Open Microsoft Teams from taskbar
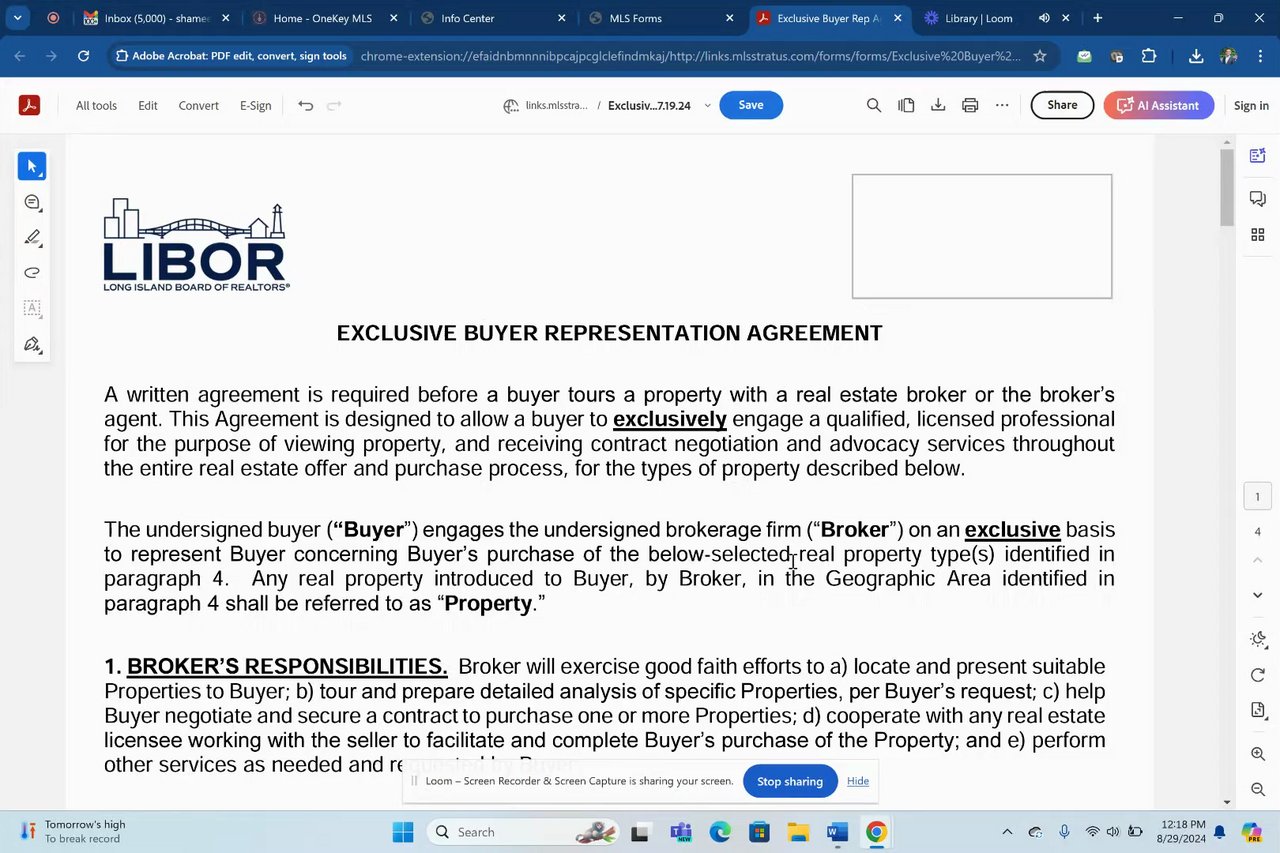The image size is (1280, 853). [681, 832]
